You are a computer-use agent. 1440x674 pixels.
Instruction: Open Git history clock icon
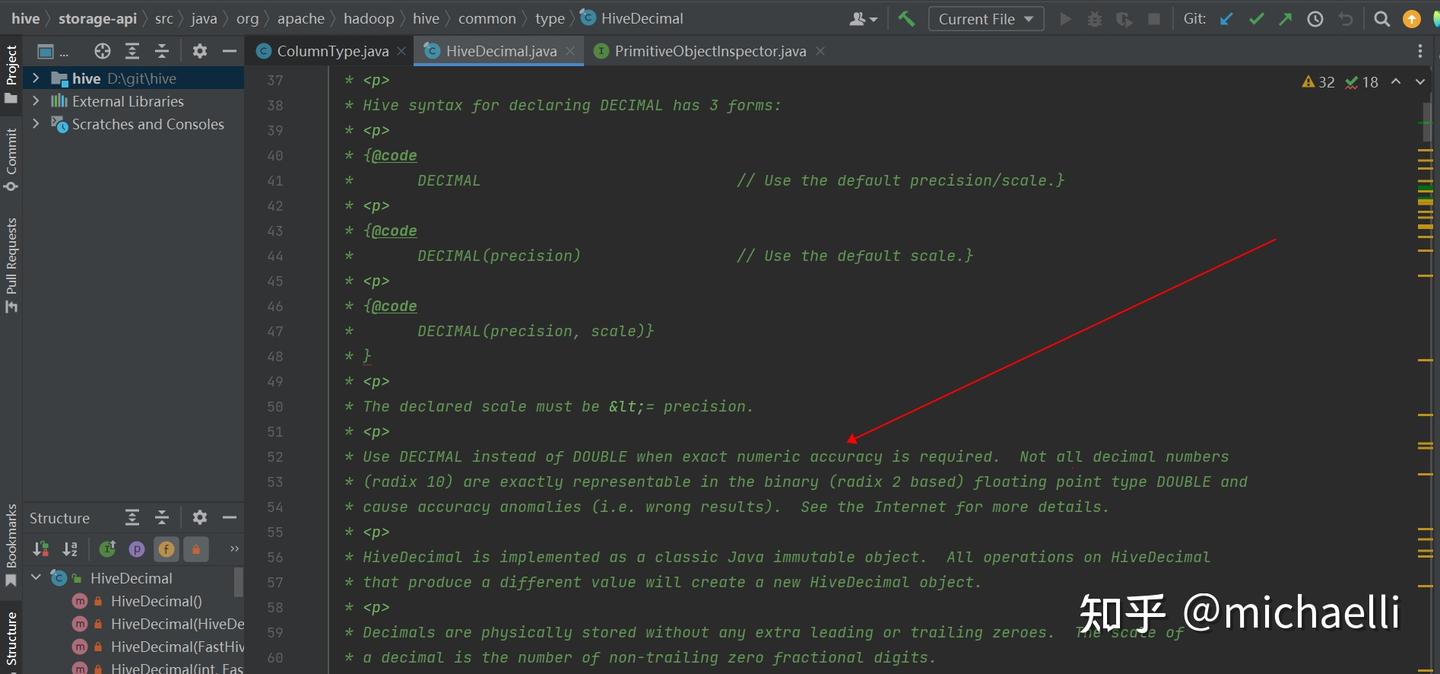tap(1315, 18)
